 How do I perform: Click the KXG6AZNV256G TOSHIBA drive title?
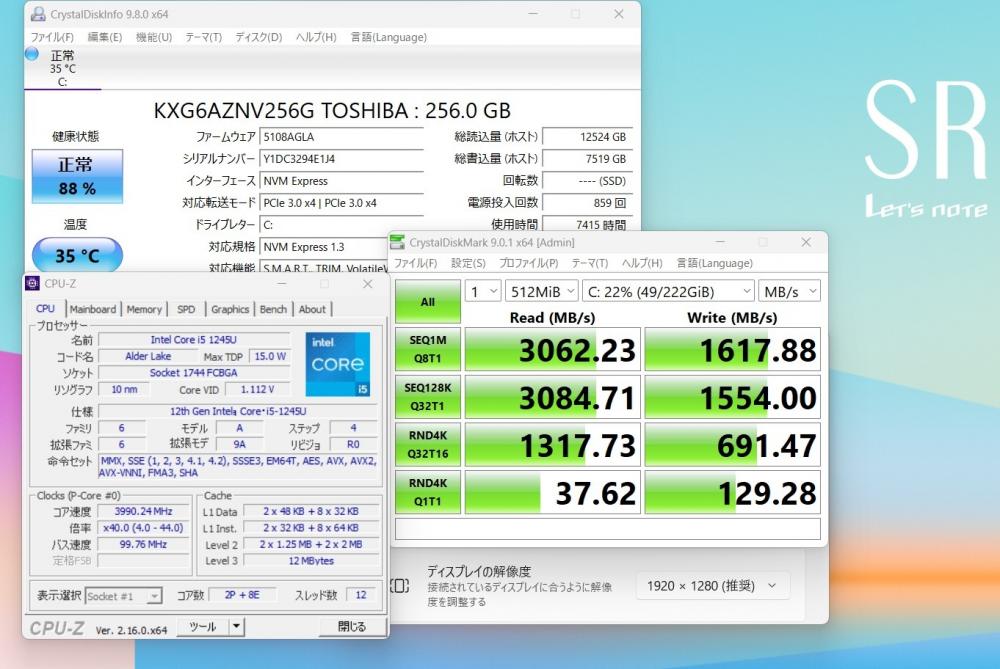(x=332, y=110)
